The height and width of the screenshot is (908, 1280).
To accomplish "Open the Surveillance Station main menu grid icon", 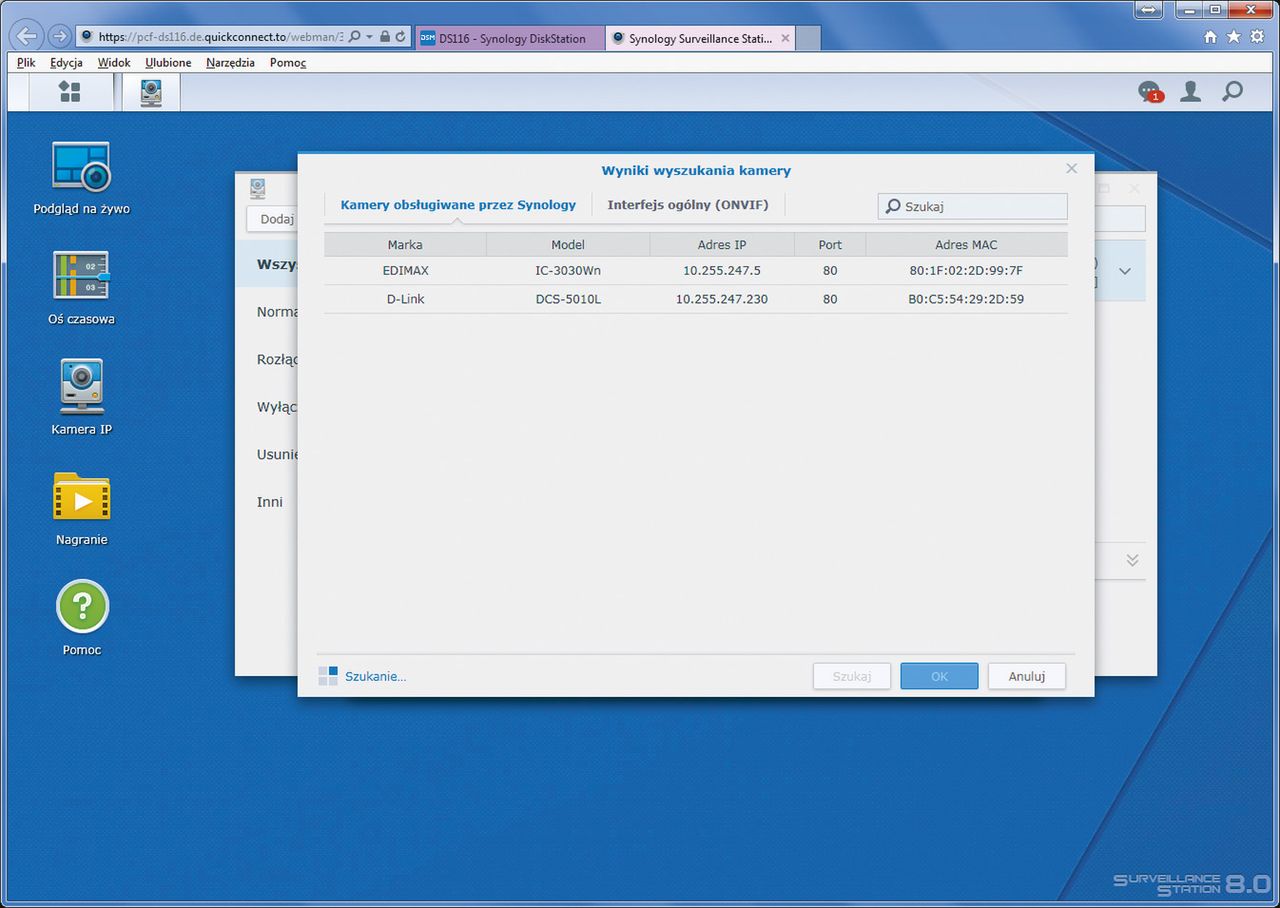I will [69, 92].
